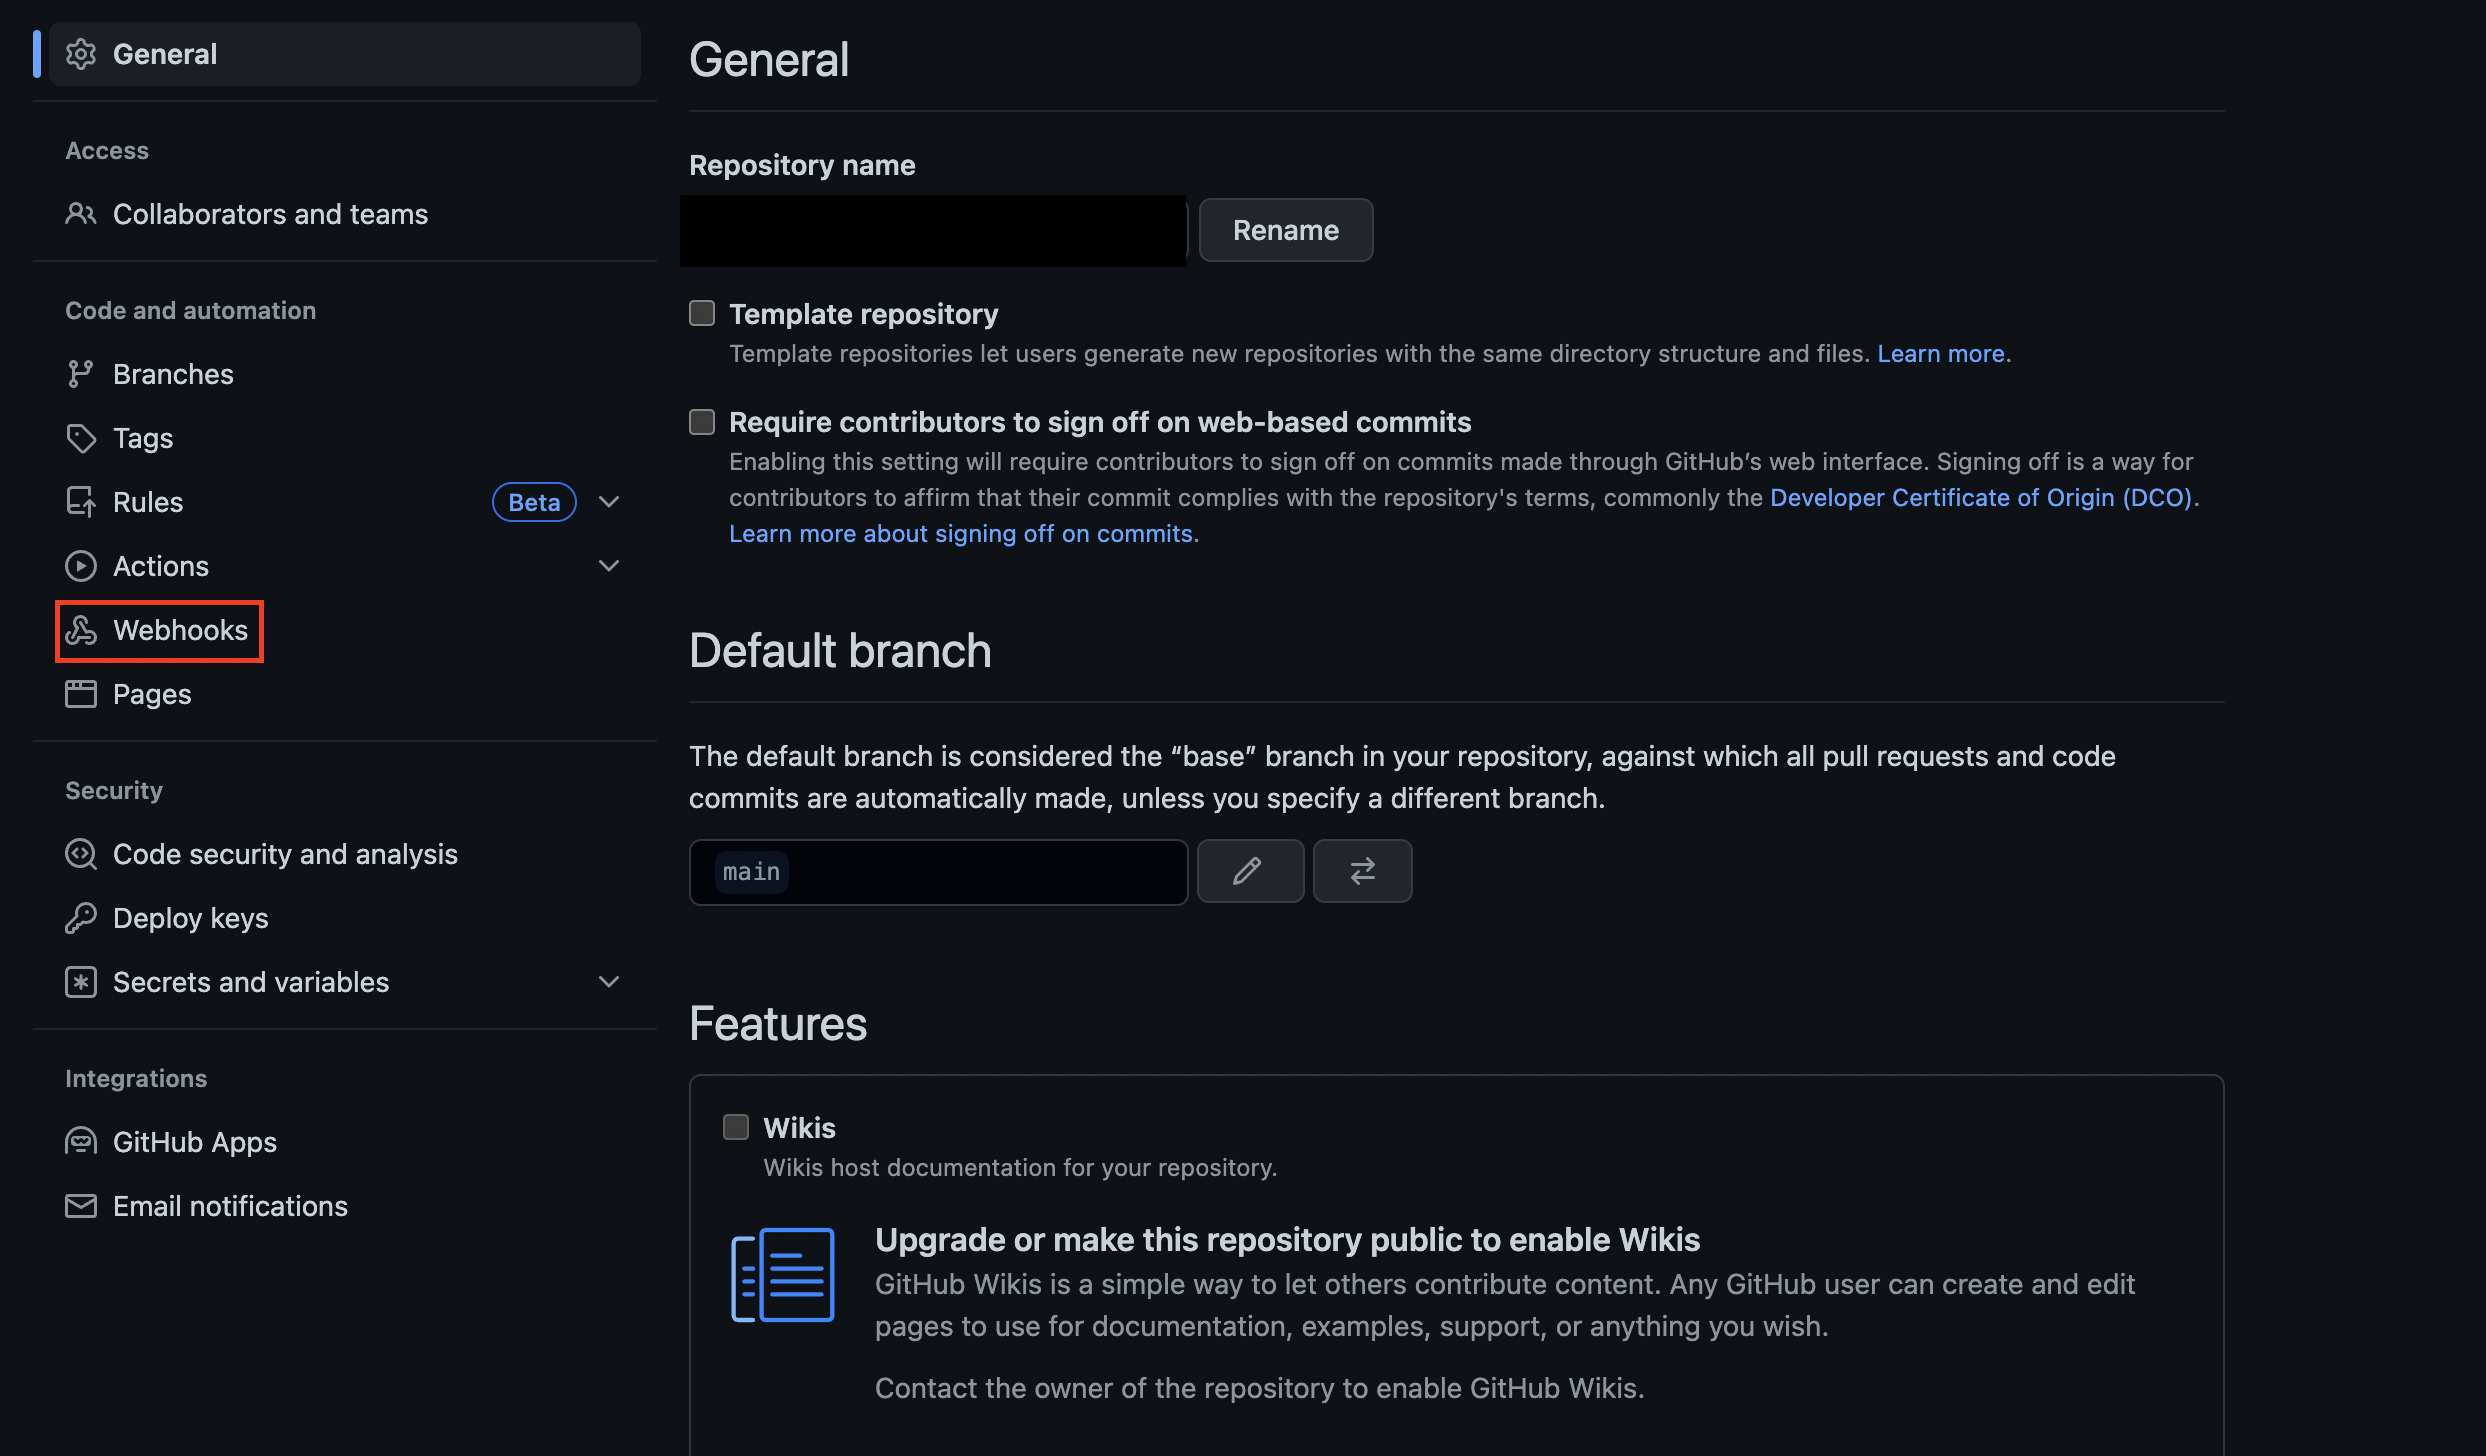Toggle the Wikis checkbox
Image resolution: width=2486 pixels, height=1456 pixels.
click(x=736, y=1128)
